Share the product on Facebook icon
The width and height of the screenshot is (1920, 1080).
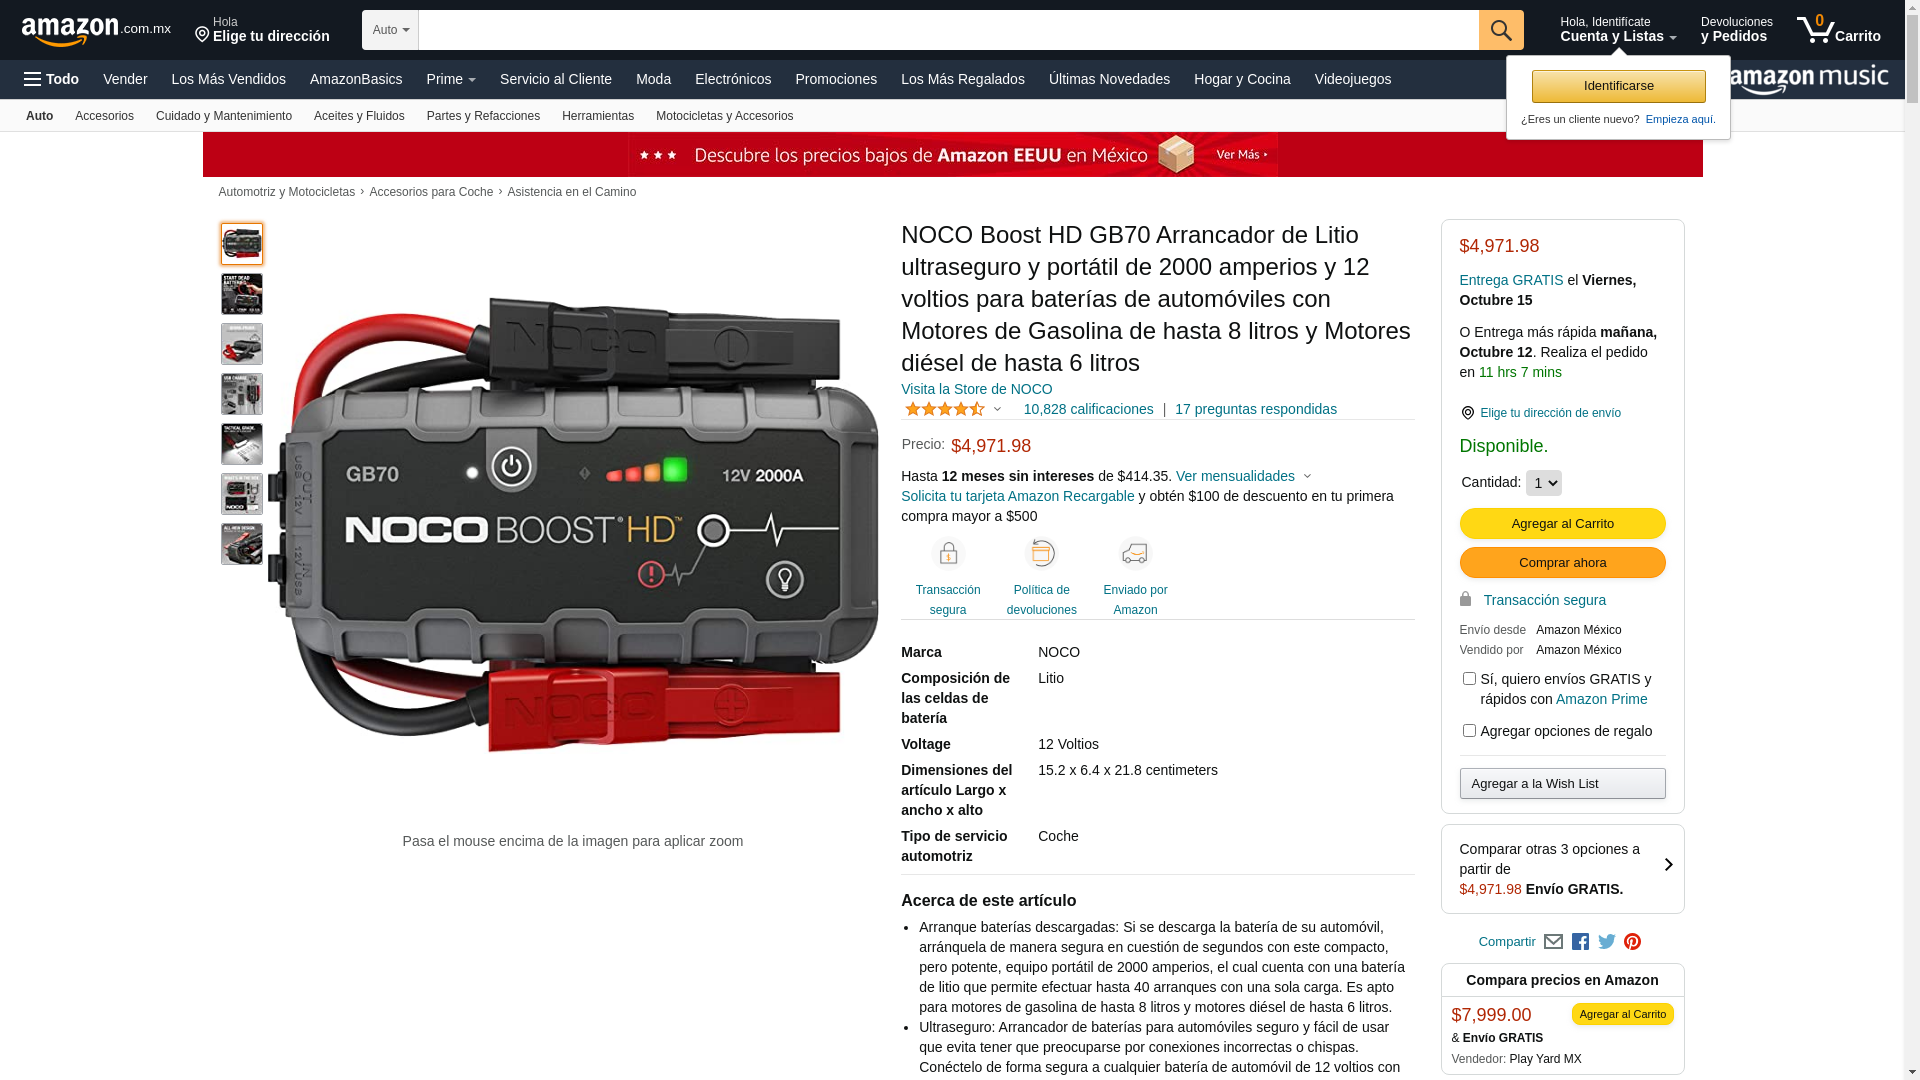pos(1580,942)
